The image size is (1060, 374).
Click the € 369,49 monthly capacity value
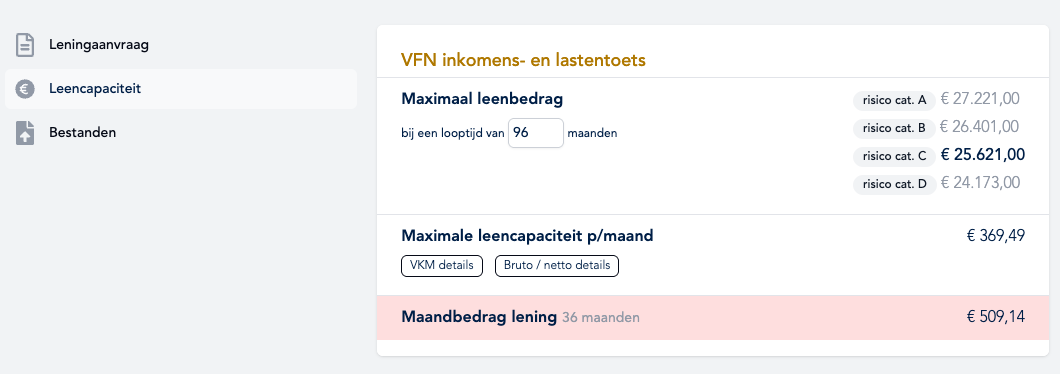pos(996,236)
